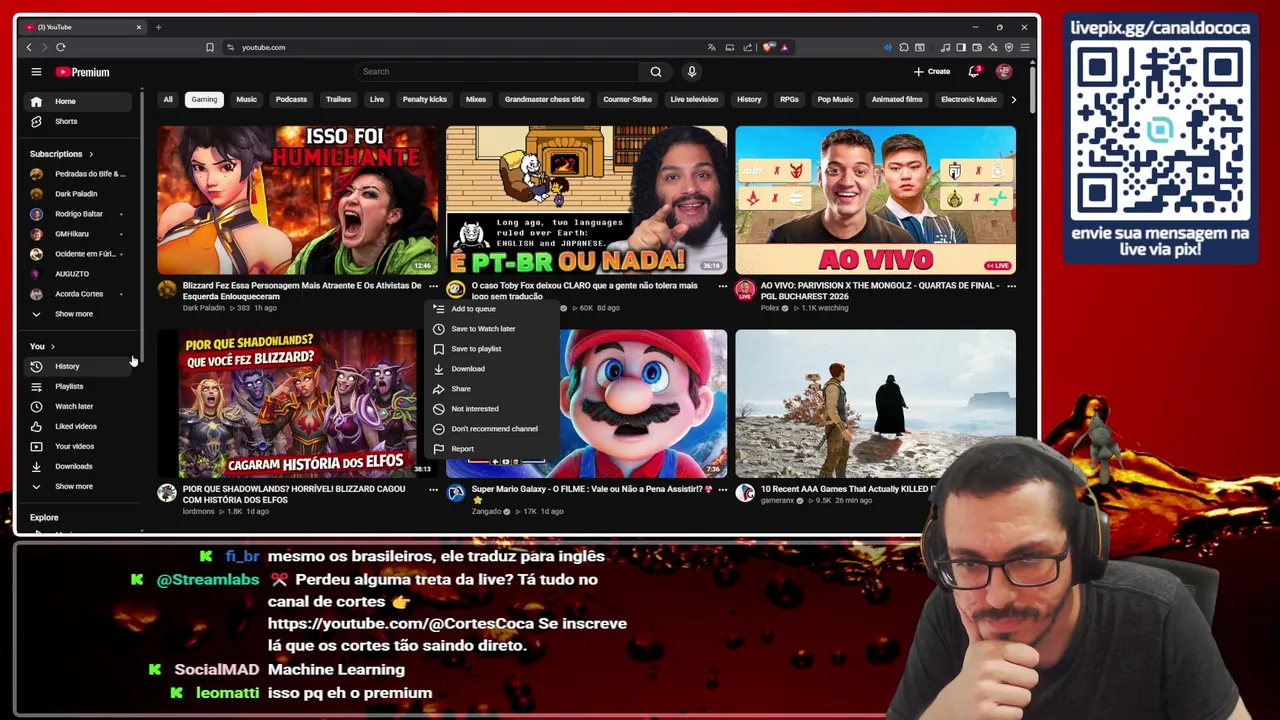Image resolution: width=1280 pixels, height=720 pixels.
Task: Choose Don't recommend channel
Action: pyautogui.click(x=490, y=429)
